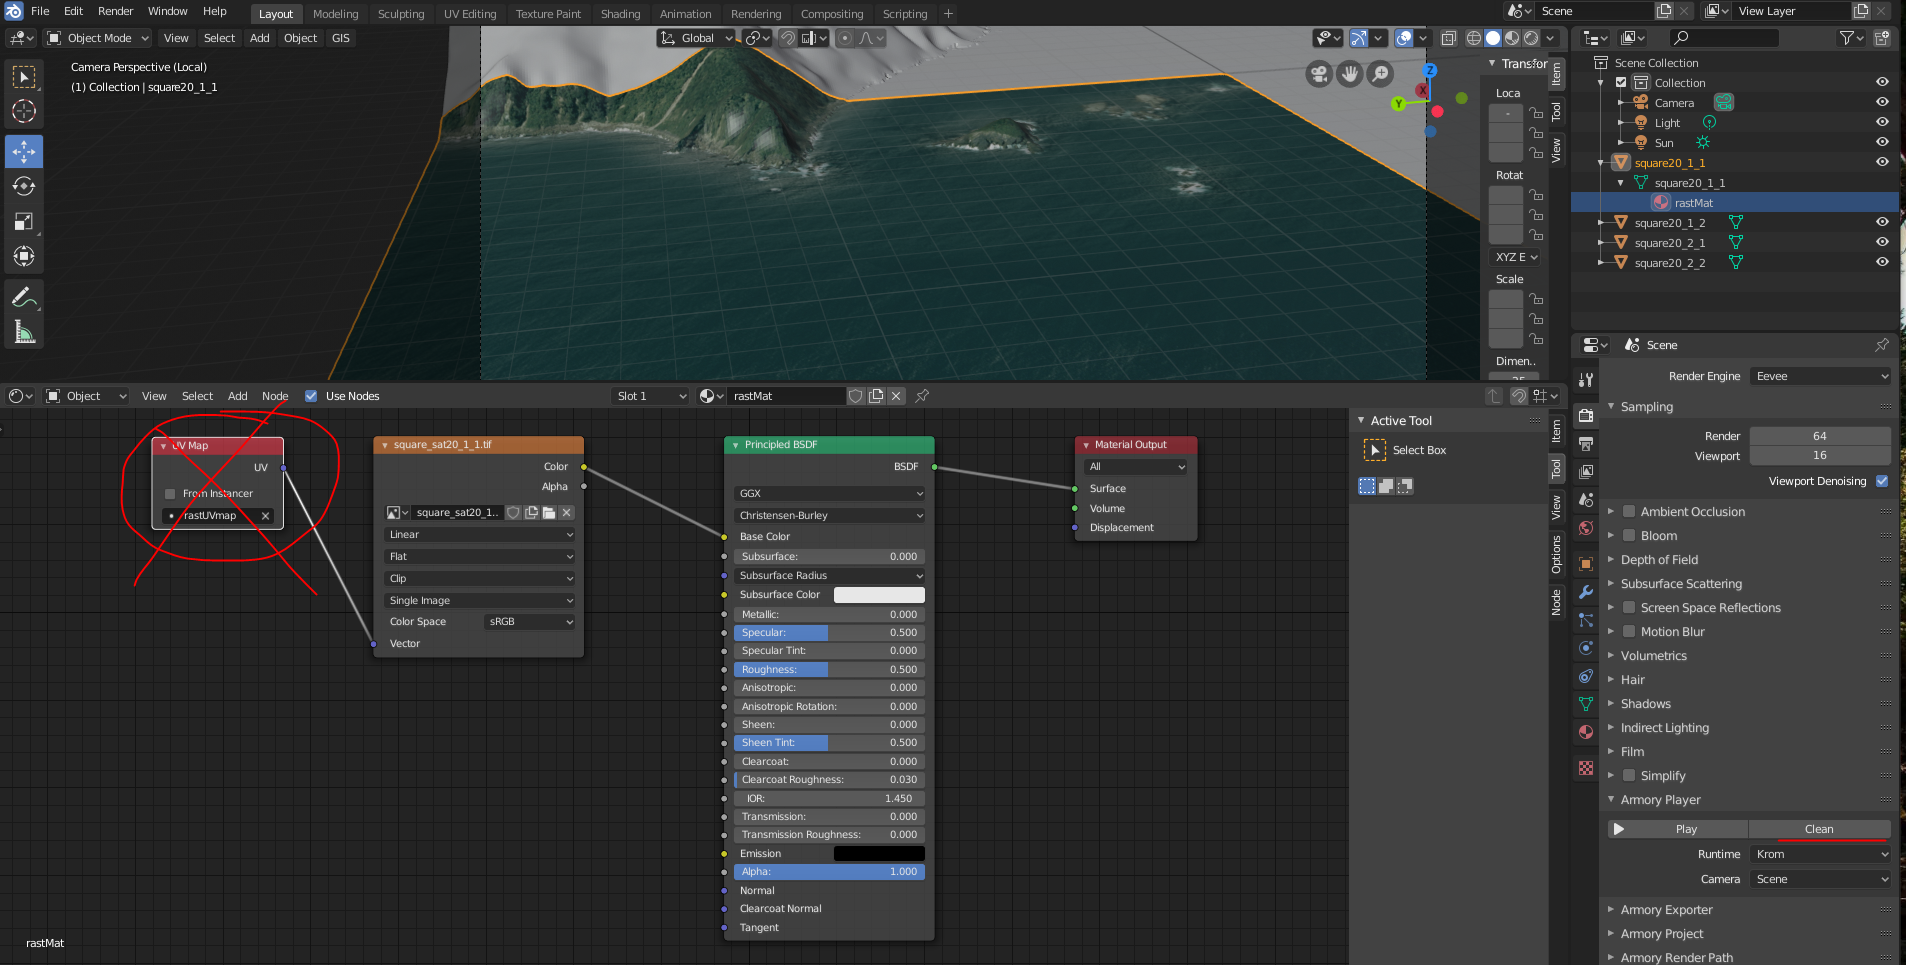Click Armory Player Clean button

[x=1819, y=829]
